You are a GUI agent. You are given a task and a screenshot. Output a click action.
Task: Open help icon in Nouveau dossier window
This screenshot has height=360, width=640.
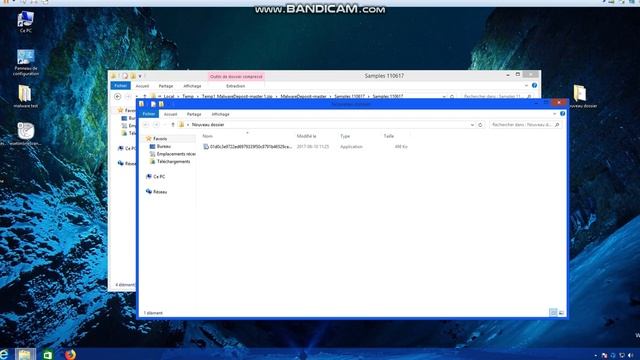tap(562, 113)
